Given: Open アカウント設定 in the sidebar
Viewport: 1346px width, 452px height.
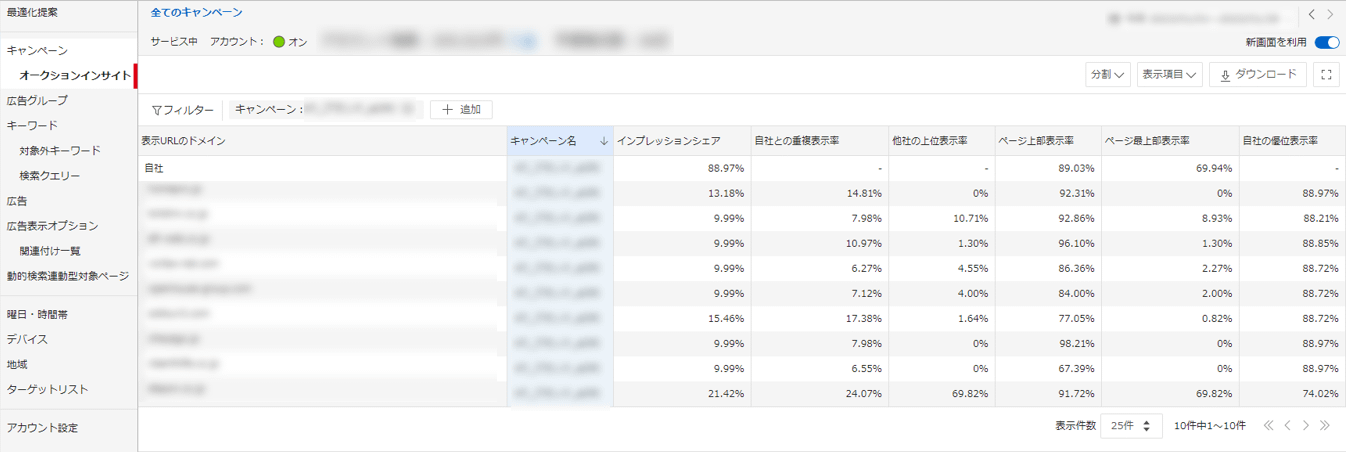Looking at the screenshot, I should [x=42, y=428].
